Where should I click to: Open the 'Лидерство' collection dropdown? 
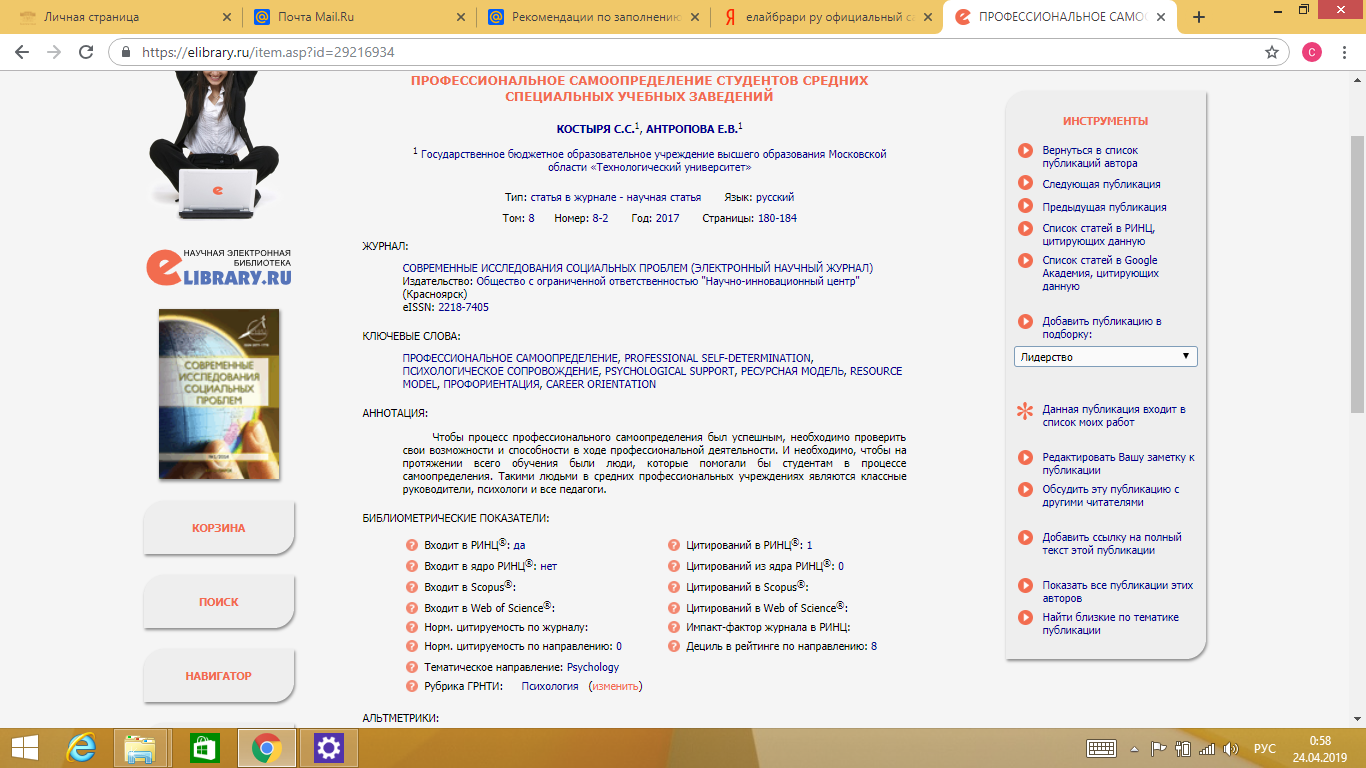[x=1105, y=357]
